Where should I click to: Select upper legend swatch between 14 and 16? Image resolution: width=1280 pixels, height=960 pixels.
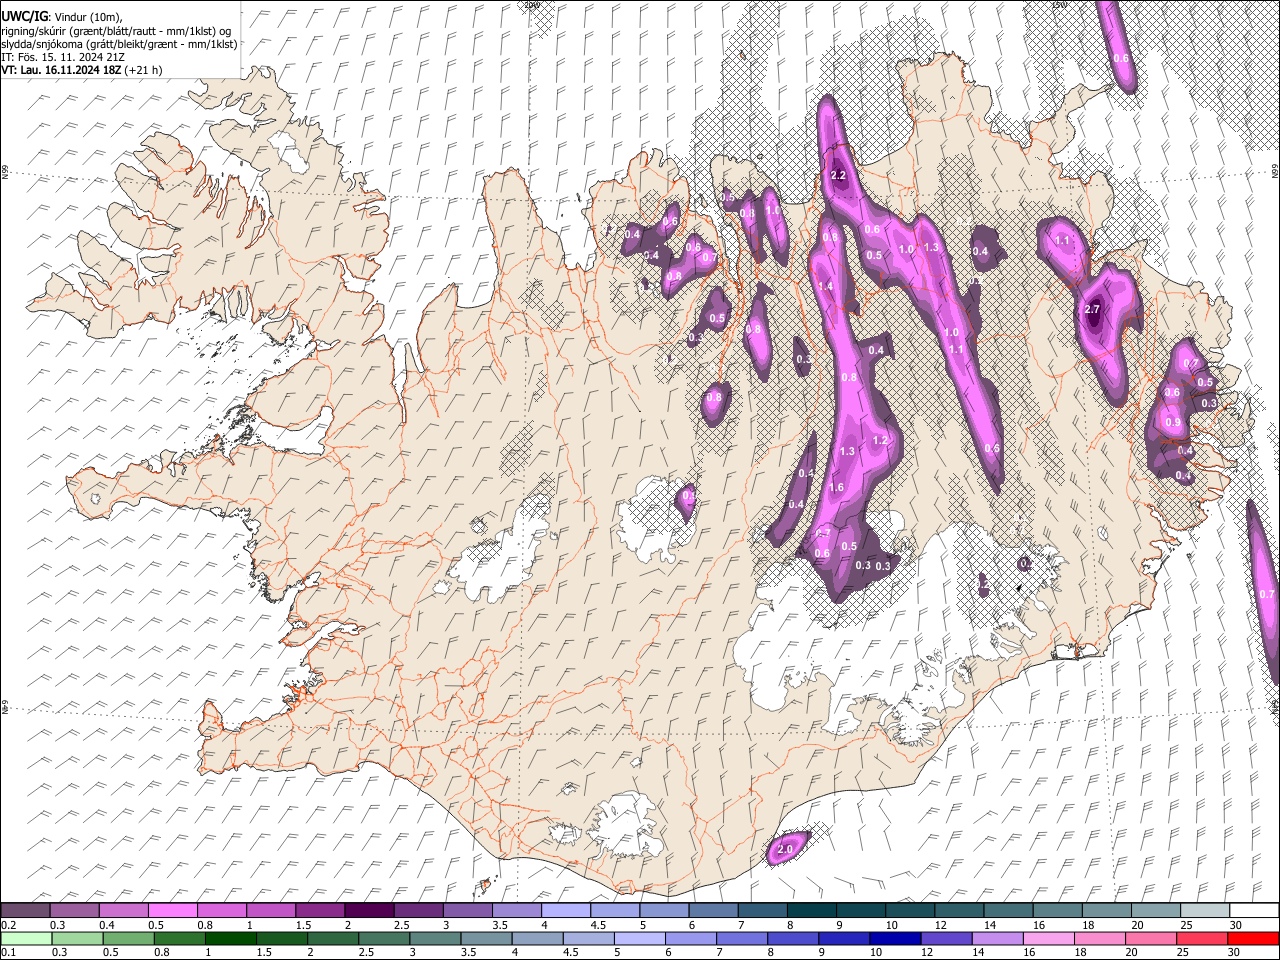coord(1008,911)
